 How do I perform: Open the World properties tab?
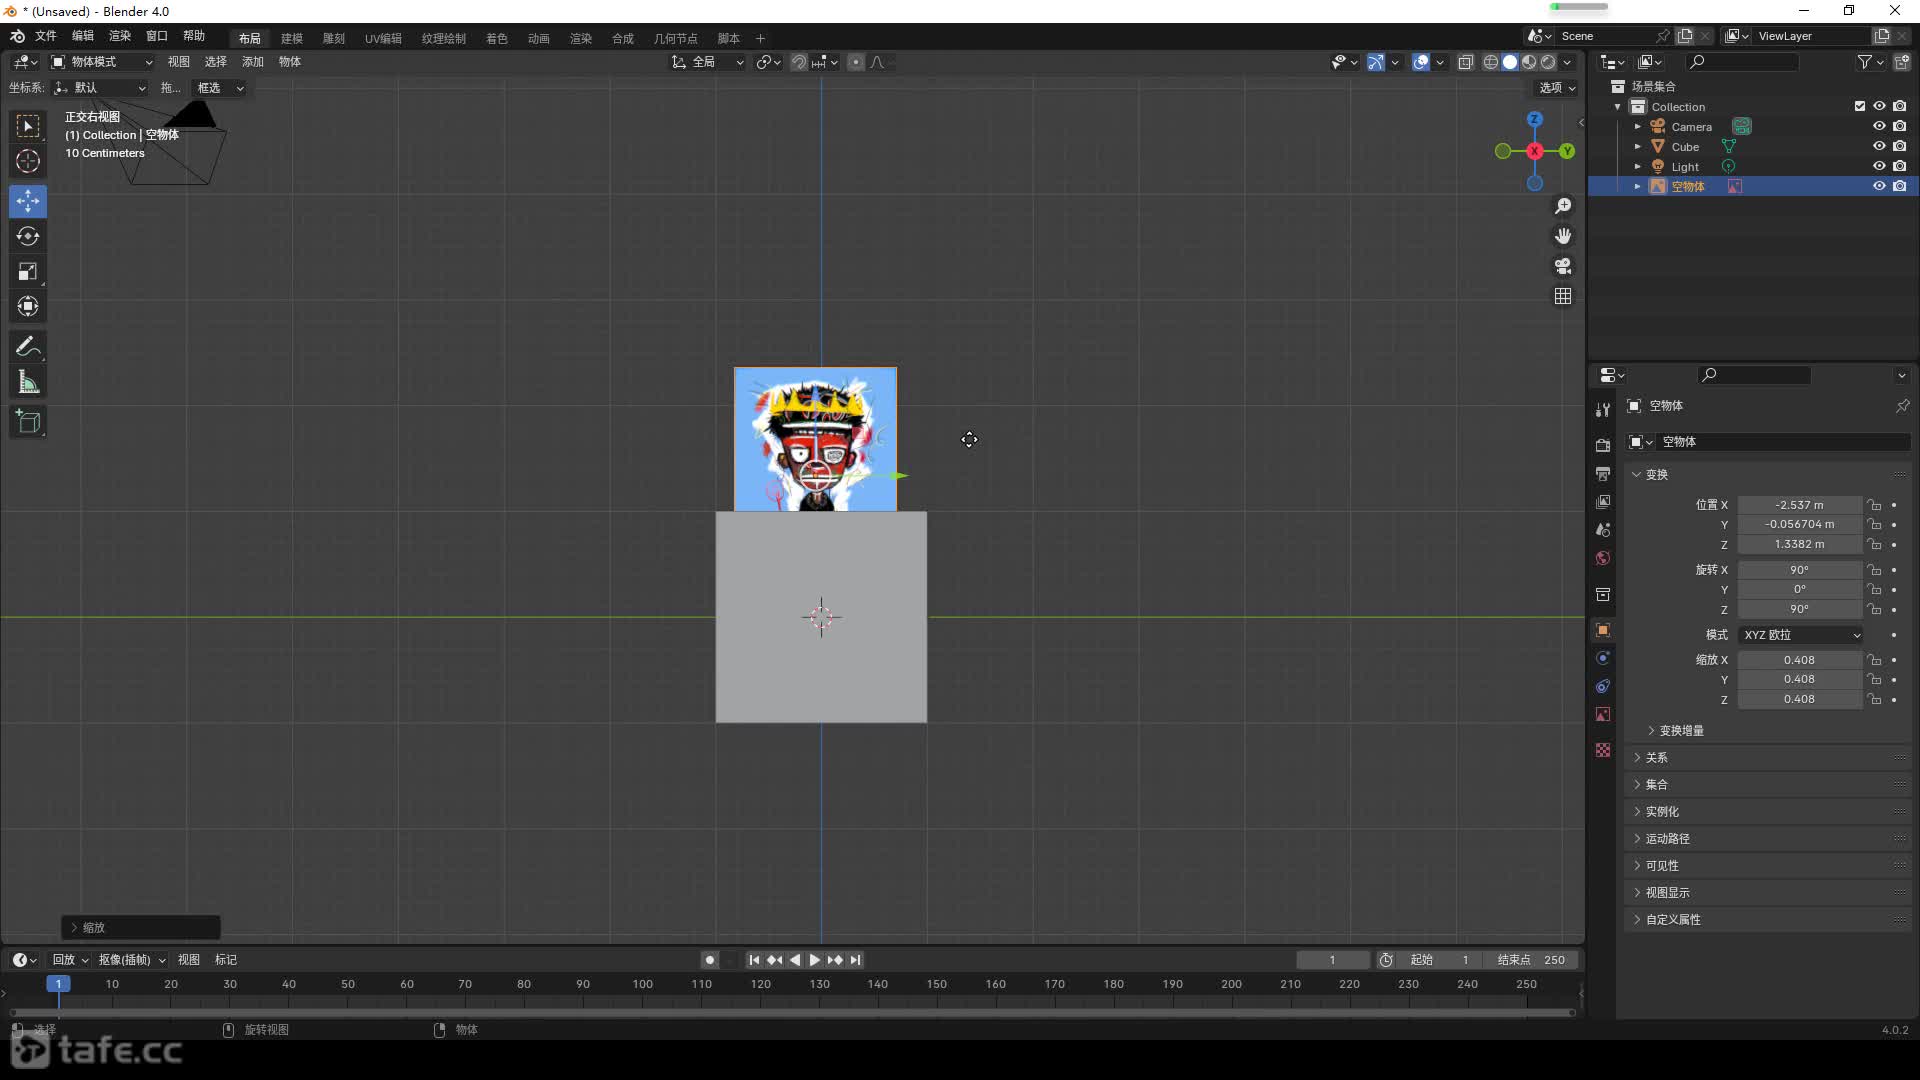1603,558
